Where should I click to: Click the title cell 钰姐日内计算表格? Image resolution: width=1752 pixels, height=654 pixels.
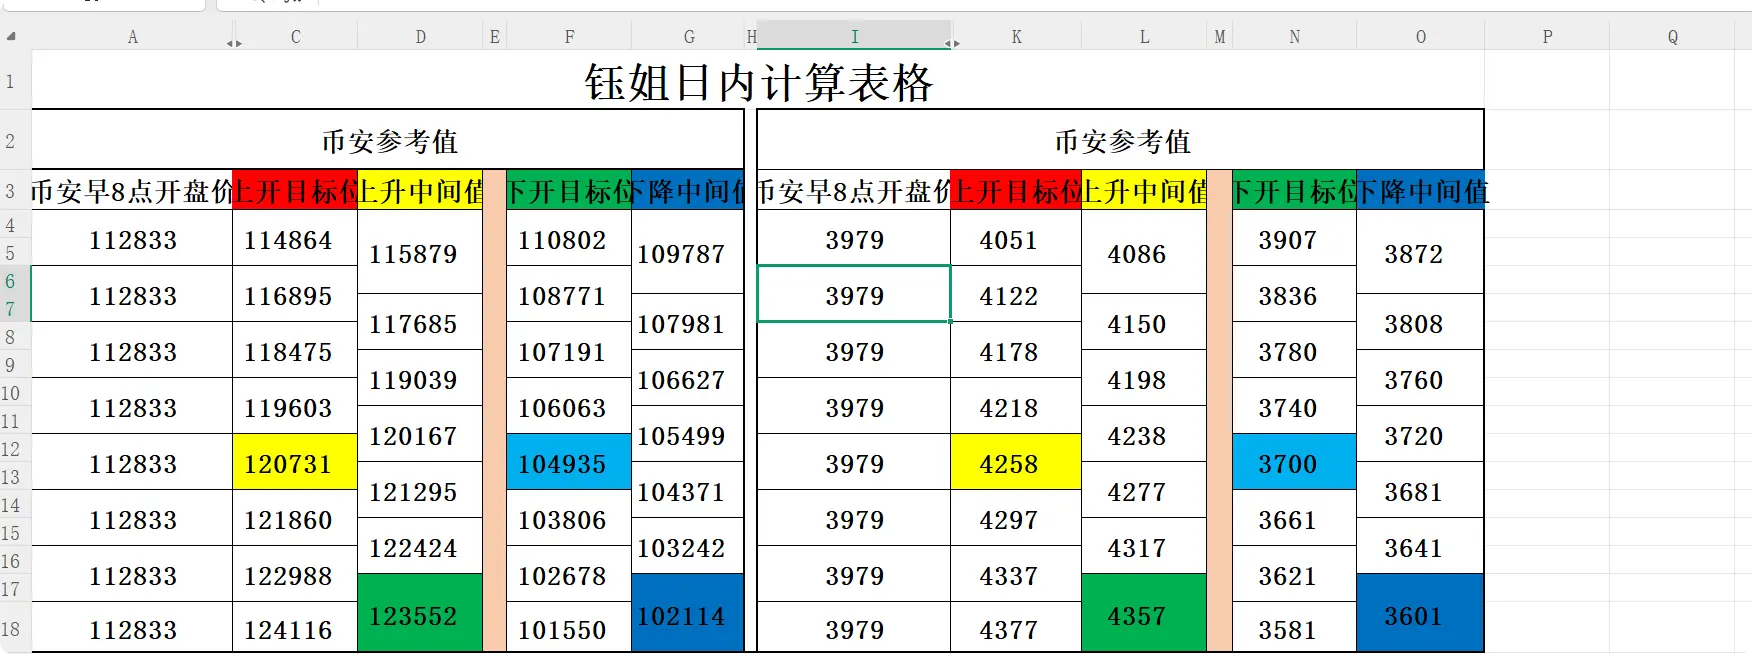pos(758,81)
